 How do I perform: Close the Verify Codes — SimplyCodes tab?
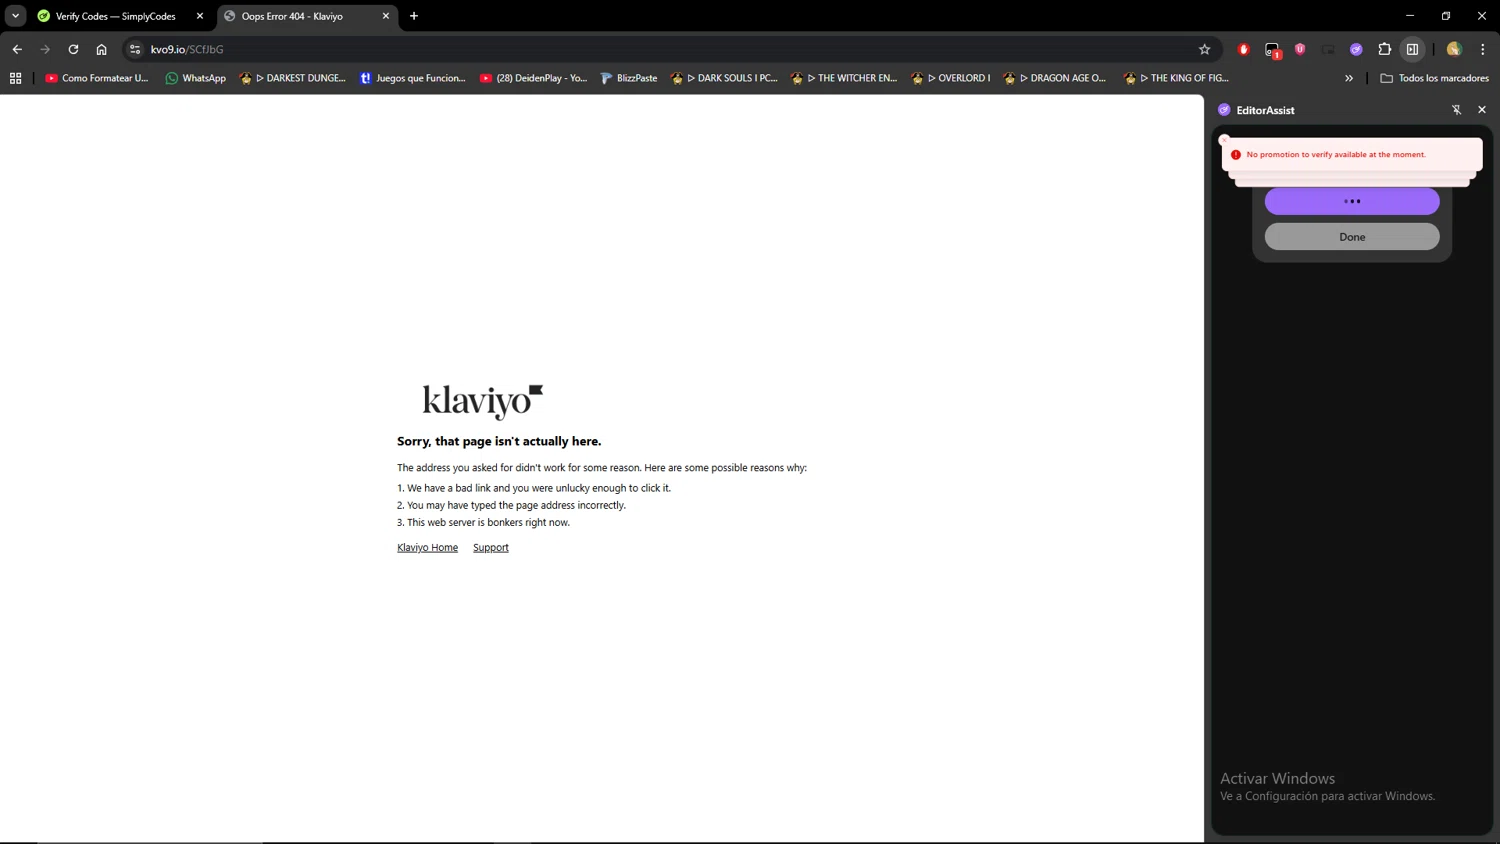coord(199,16)
